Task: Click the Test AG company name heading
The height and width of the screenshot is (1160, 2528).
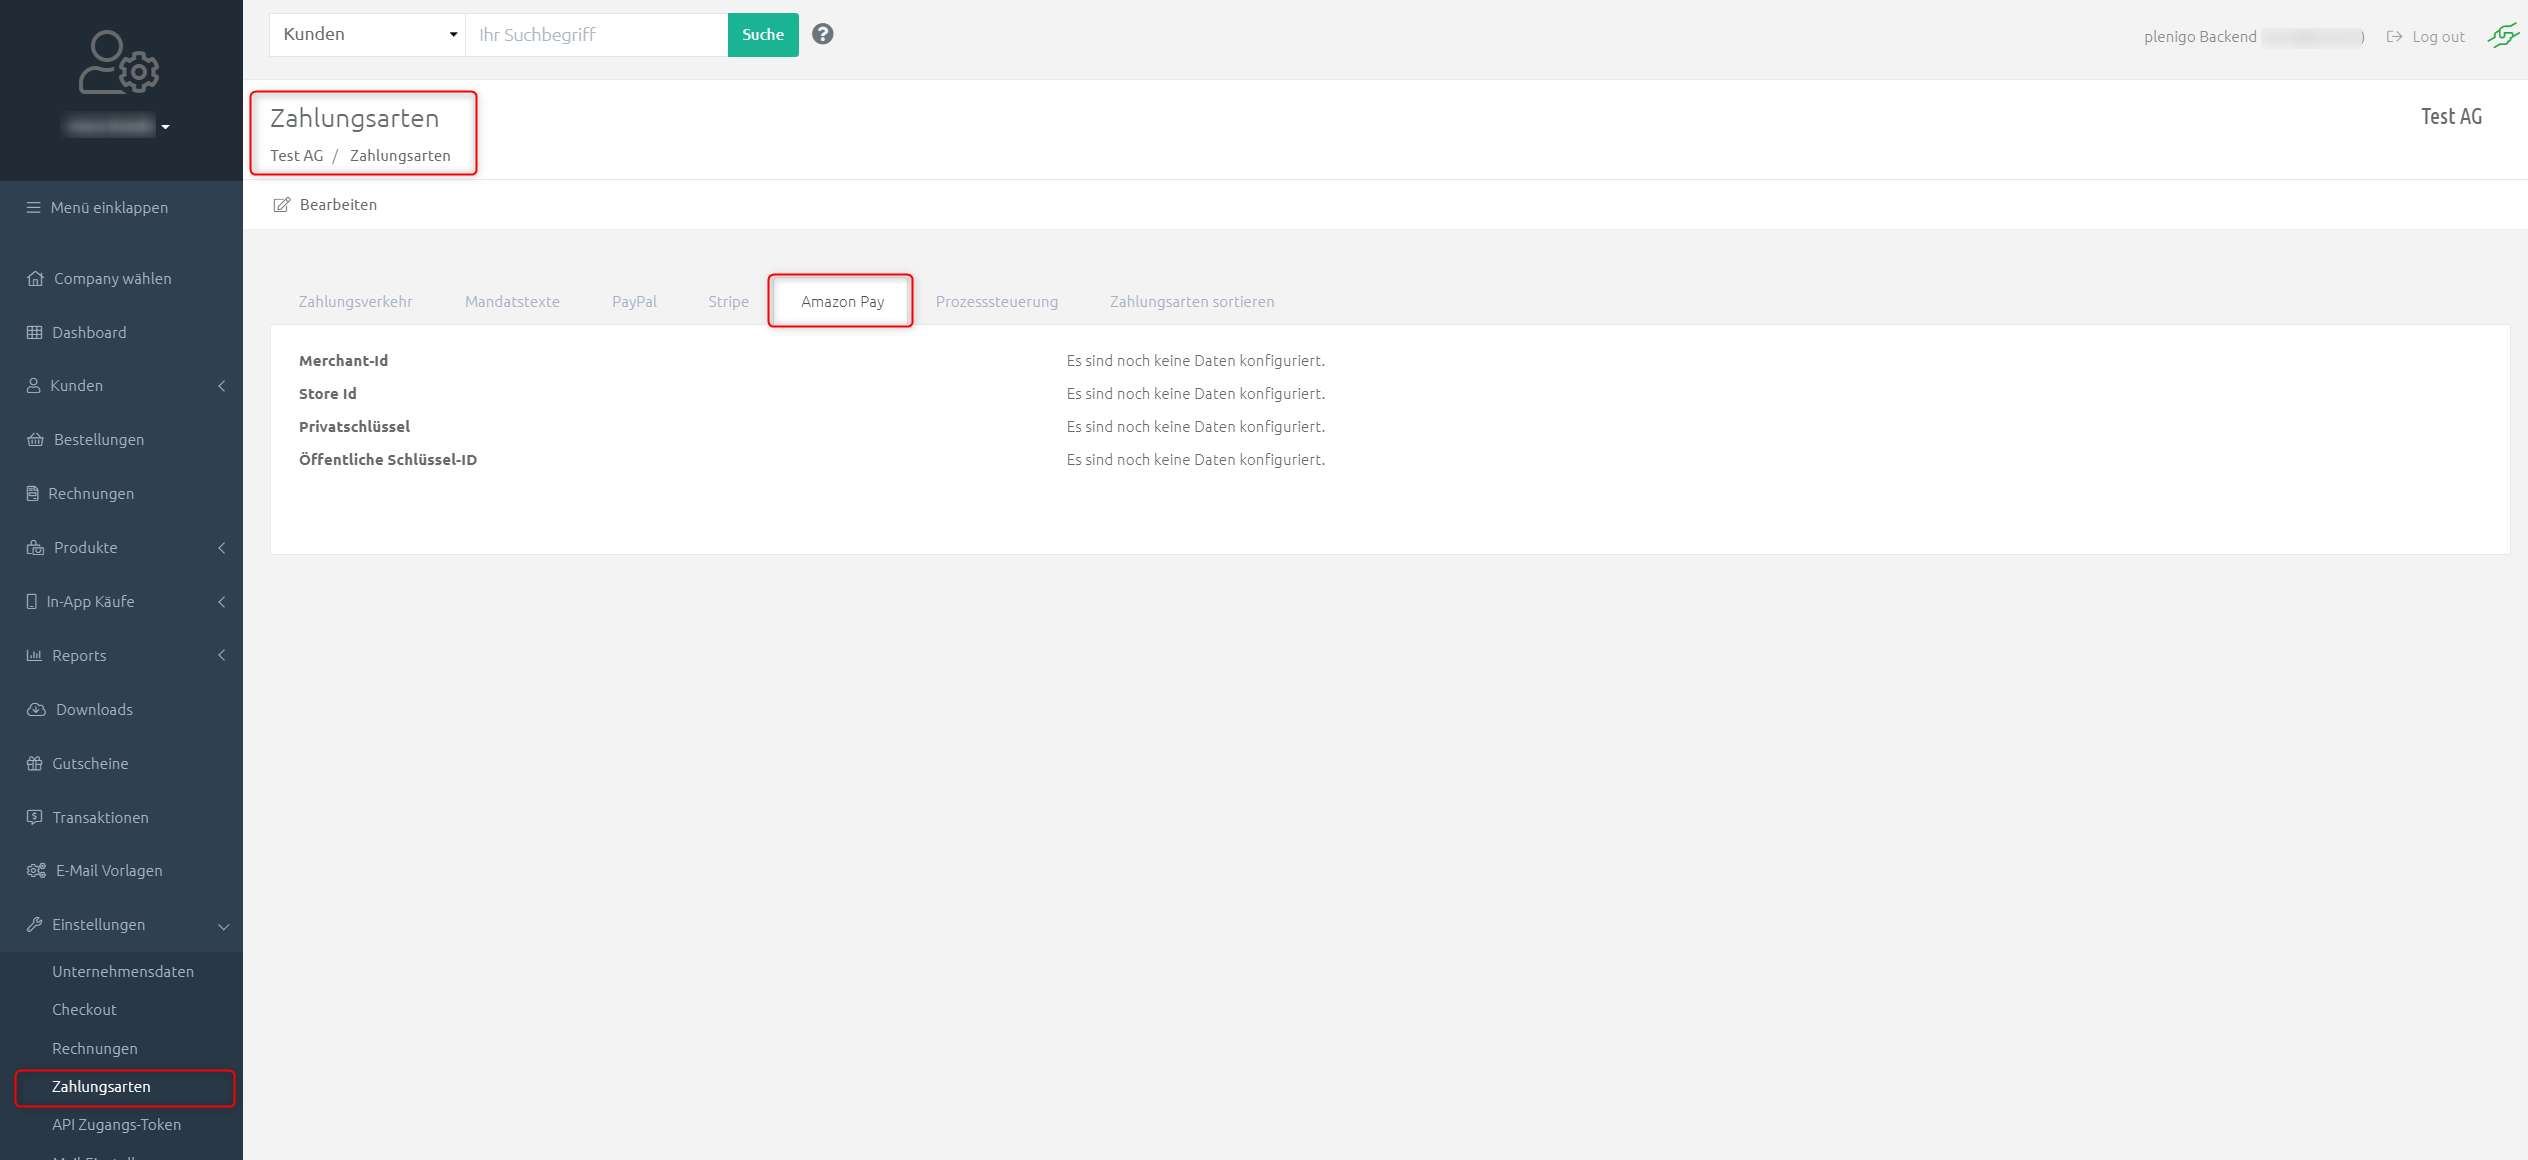Action: point(2451,117)
